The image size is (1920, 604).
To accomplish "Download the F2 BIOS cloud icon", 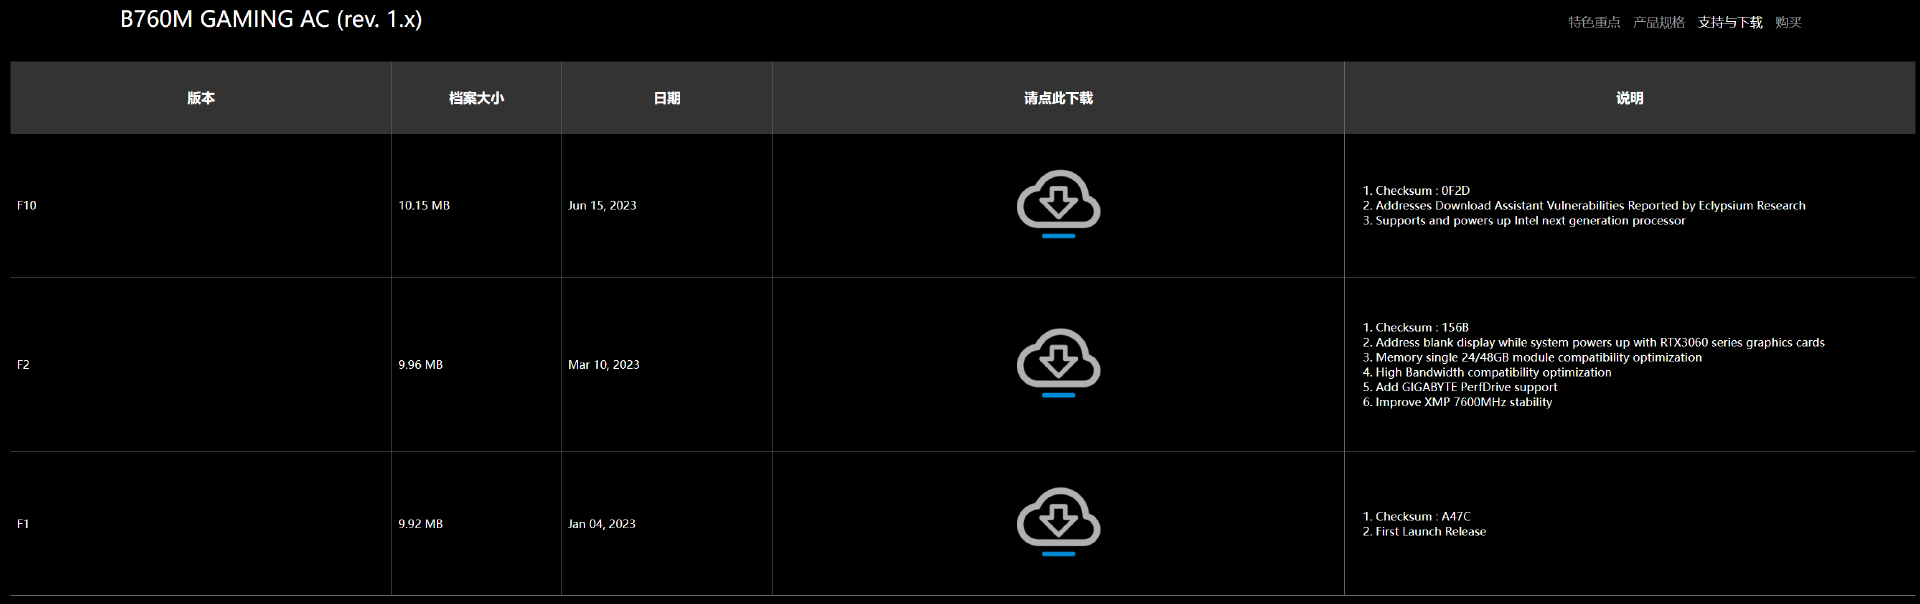I will 1058,363.
